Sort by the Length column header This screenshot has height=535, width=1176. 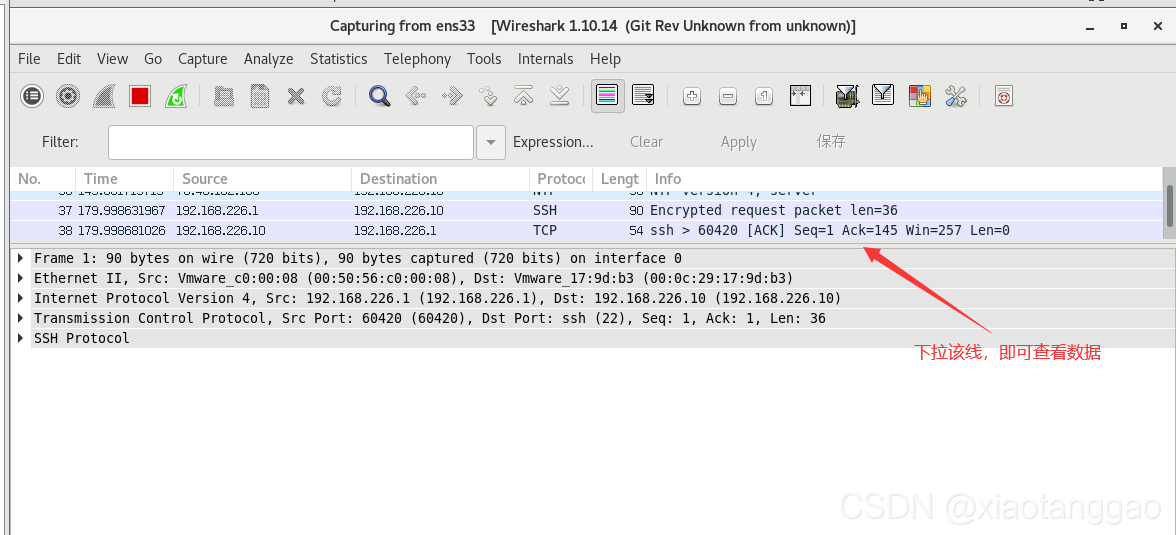point(620,179)
